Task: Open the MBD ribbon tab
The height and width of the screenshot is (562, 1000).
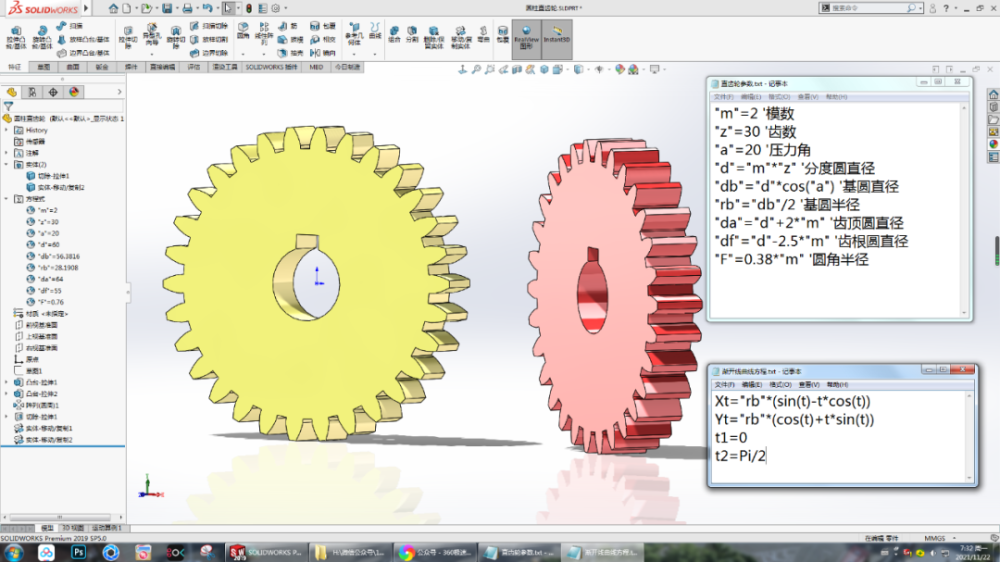Action: (316, 67)
